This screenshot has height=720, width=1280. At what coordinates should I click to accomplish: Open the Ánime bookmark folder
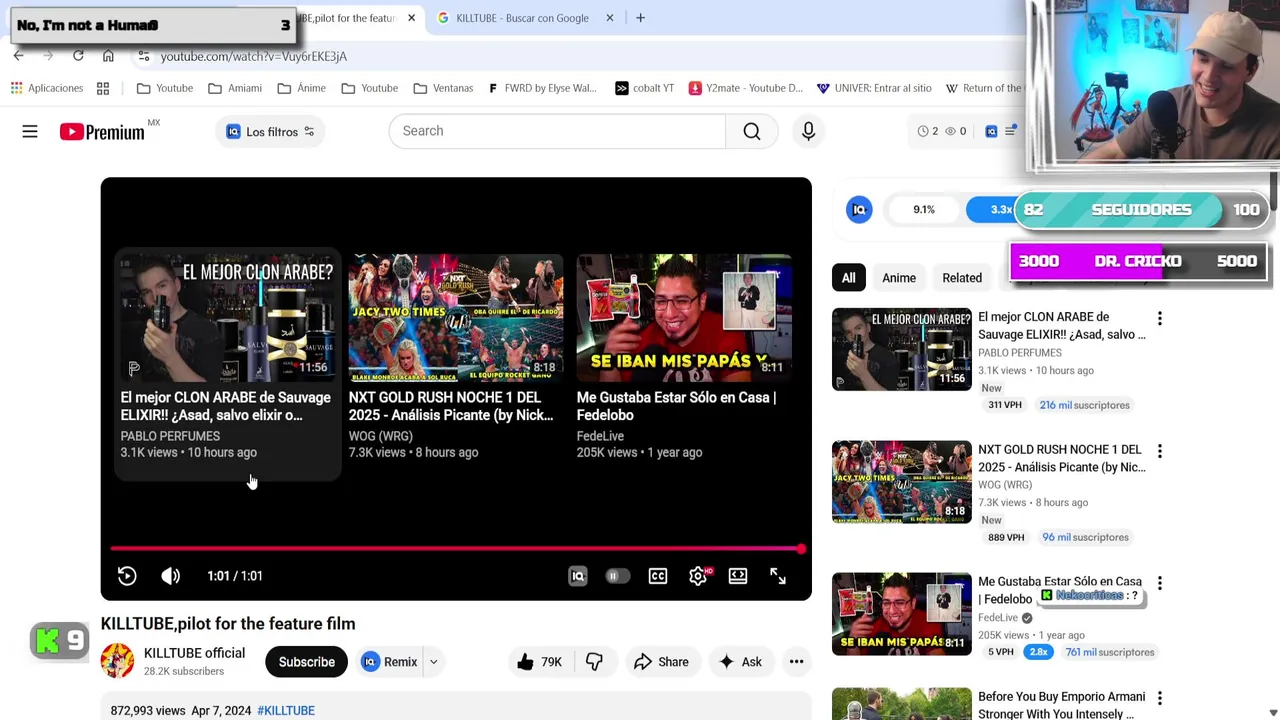click(301, 88)
